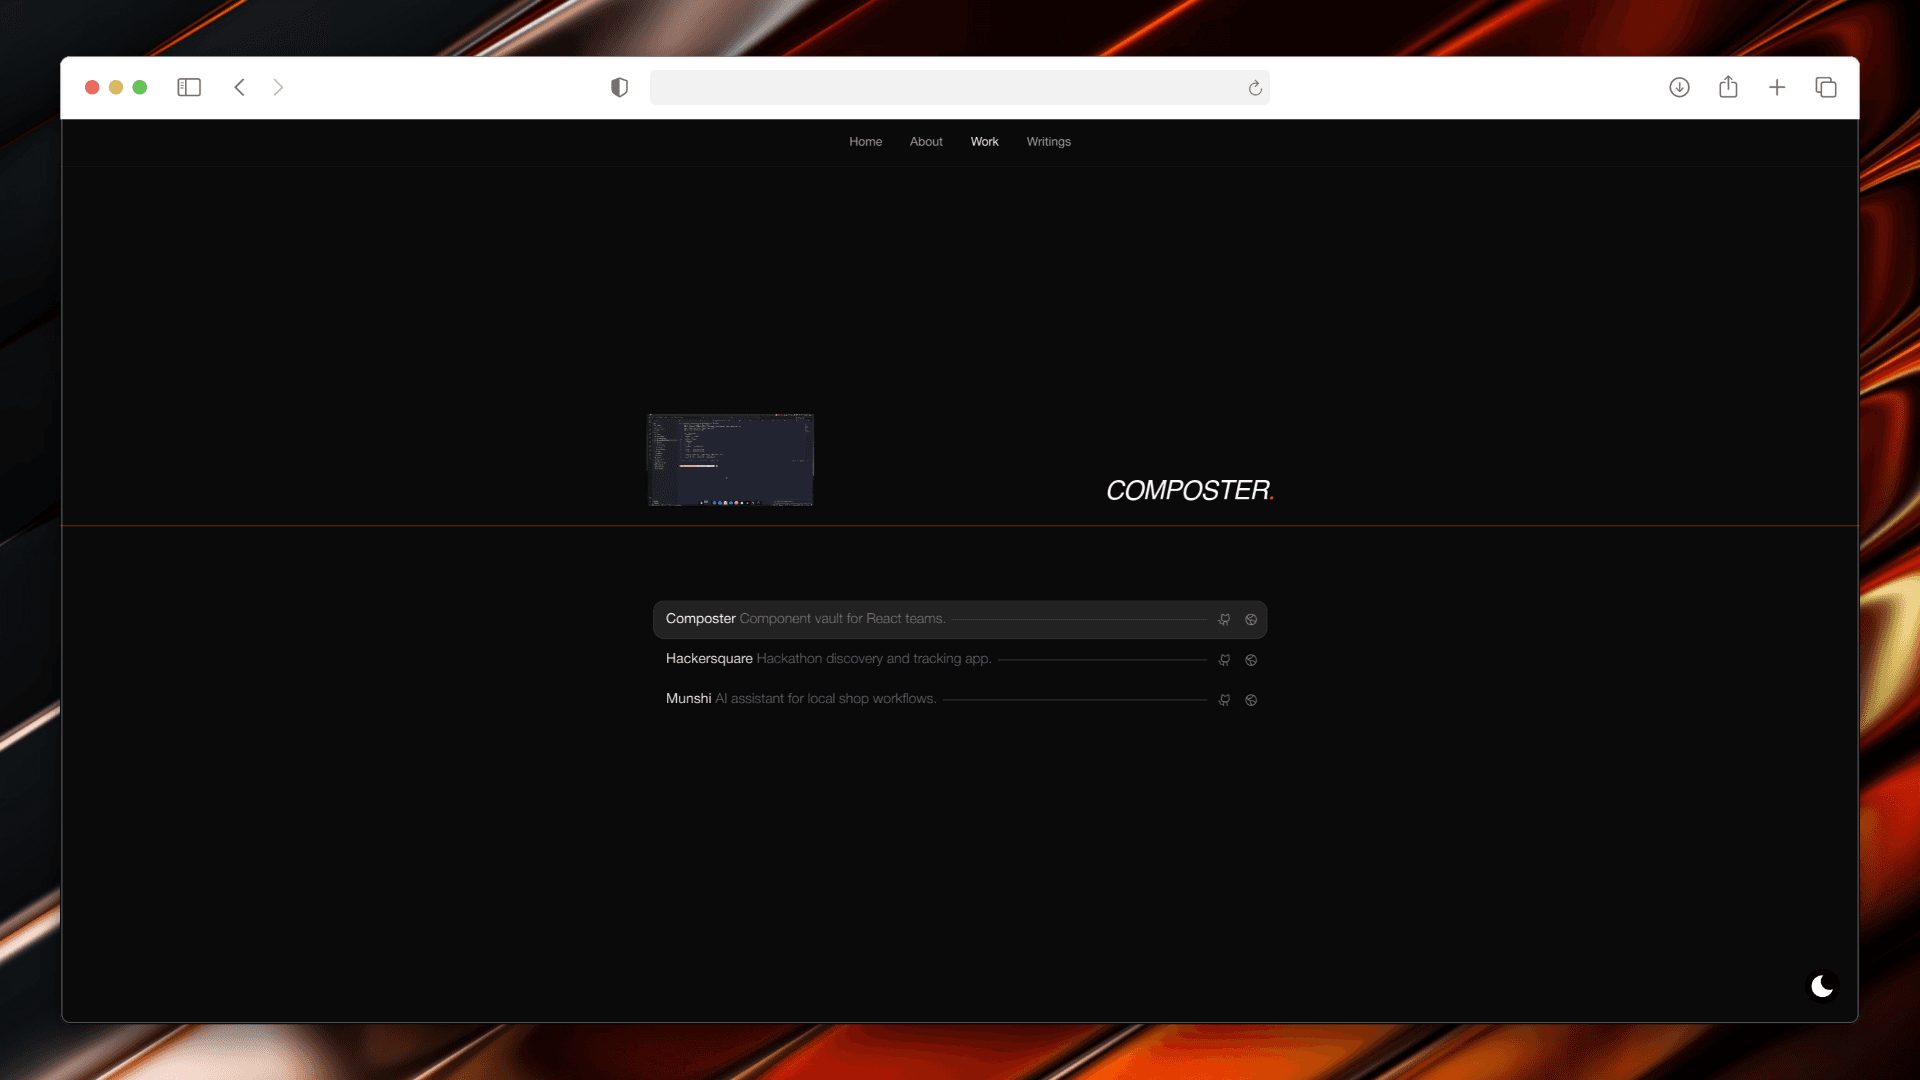Click the browser address bar
Image resolution: width=1920 pixels, height=1080 pixels.
(x=959, y=88)
